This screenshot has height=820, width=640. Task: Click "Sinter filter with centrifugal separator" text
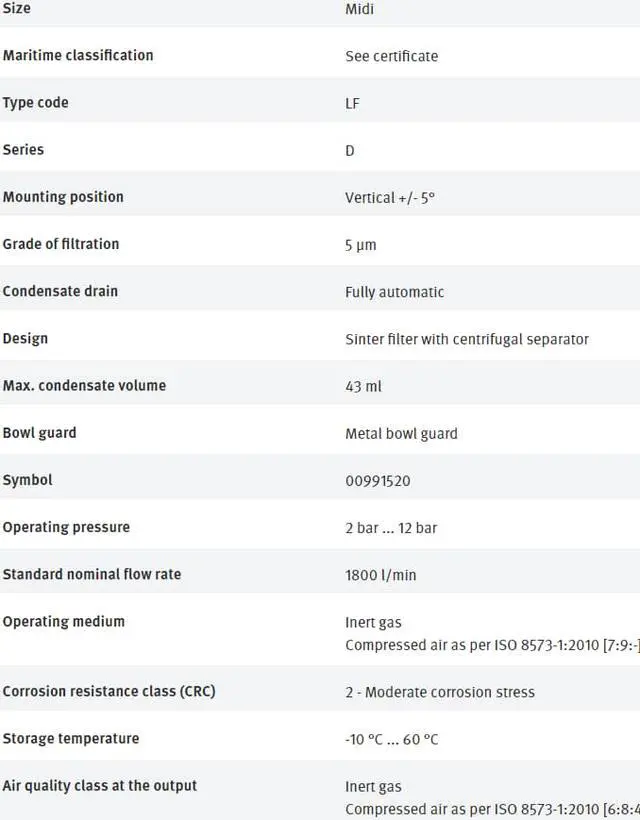click(467, 339)
